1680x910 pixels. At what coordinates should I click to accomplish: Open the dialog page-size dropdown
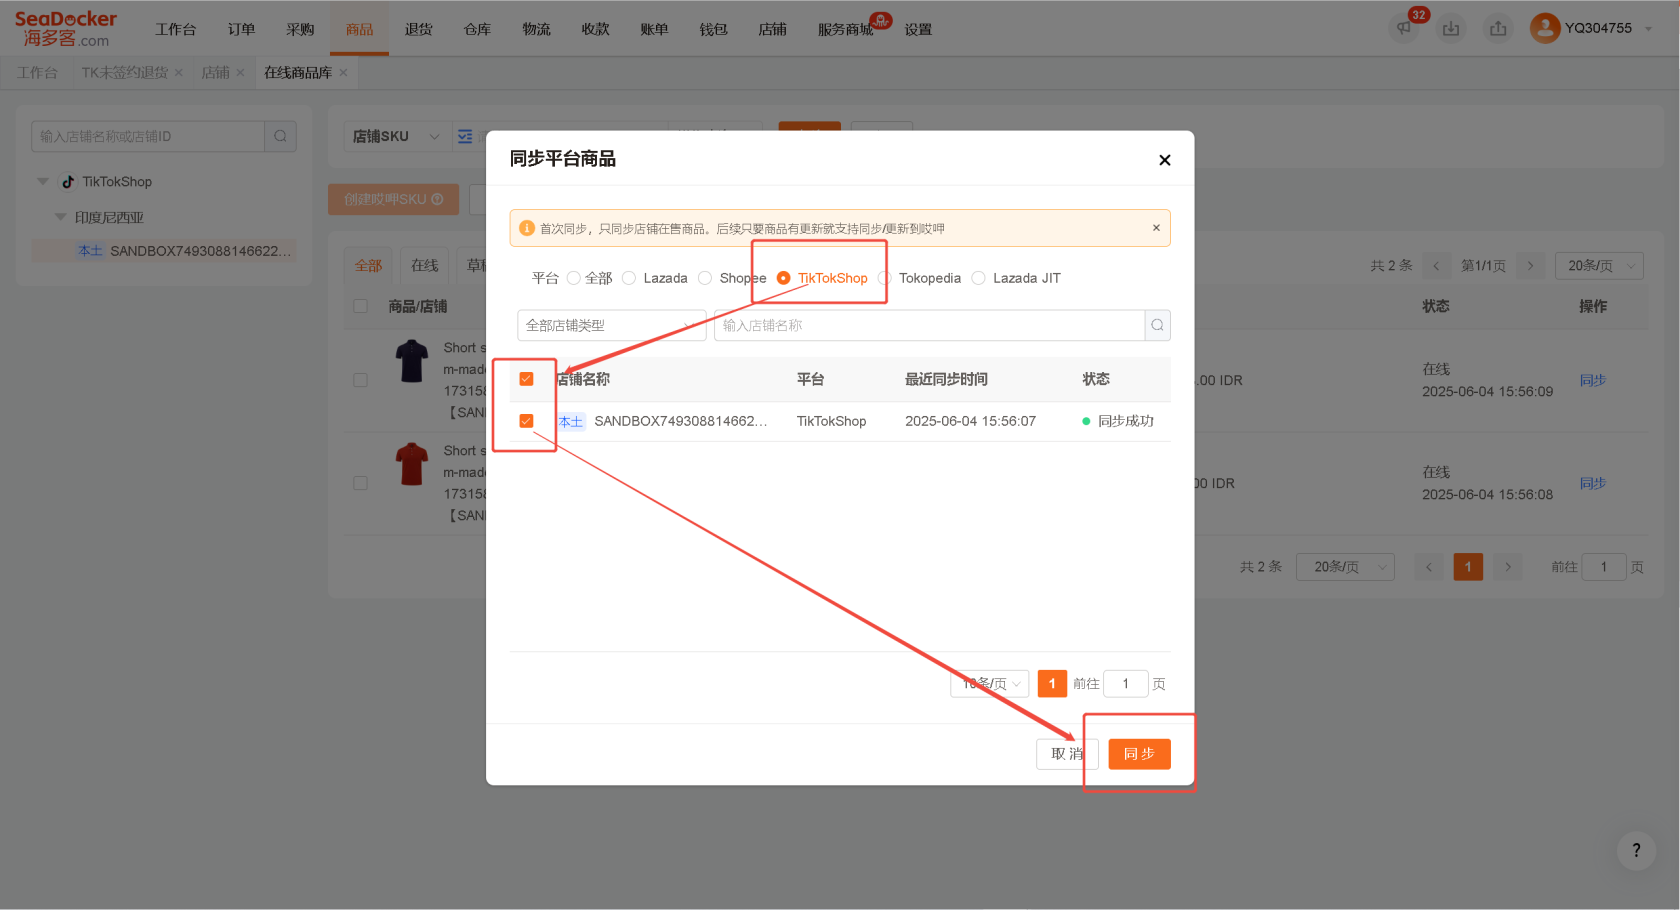pyautogui.click(x=989, y=684)
